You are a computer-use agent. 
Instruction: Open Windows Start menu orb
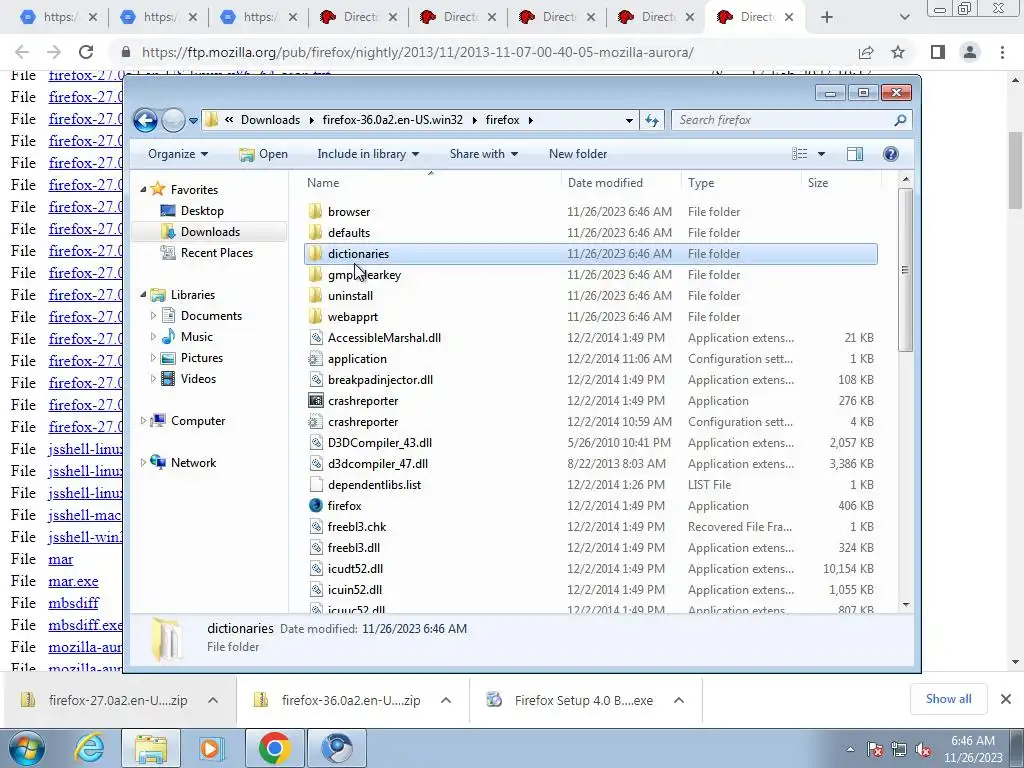tap(26, 748)
